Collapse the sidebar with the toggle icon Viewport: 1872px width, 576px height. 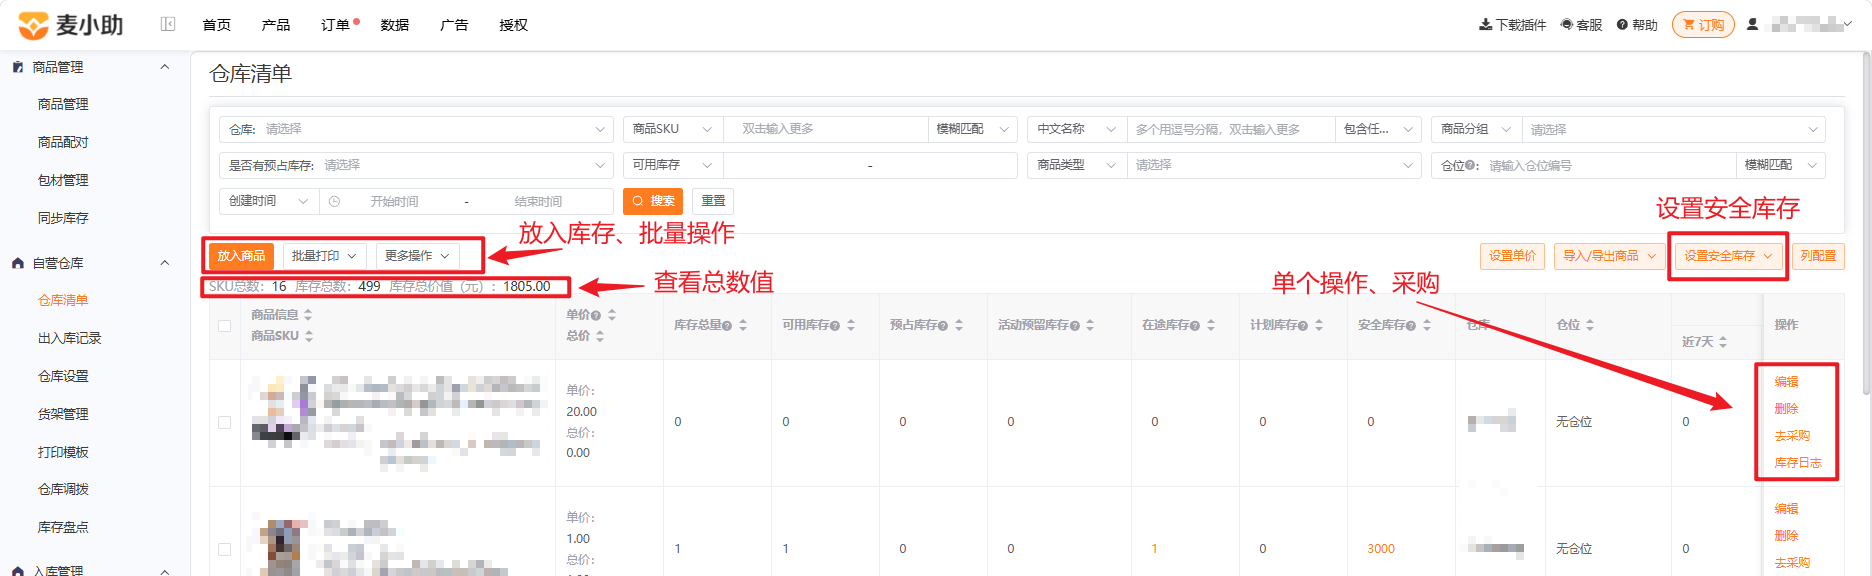(168, 24)
